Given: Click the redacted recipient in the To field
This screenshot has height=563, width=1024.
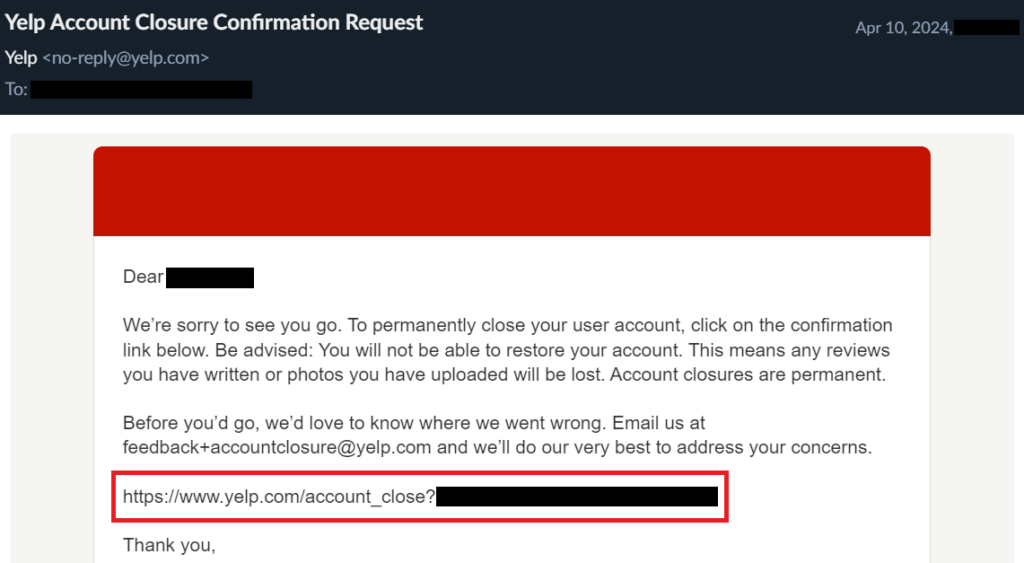Looking at the screenshot, I should (x=140, y=90).
